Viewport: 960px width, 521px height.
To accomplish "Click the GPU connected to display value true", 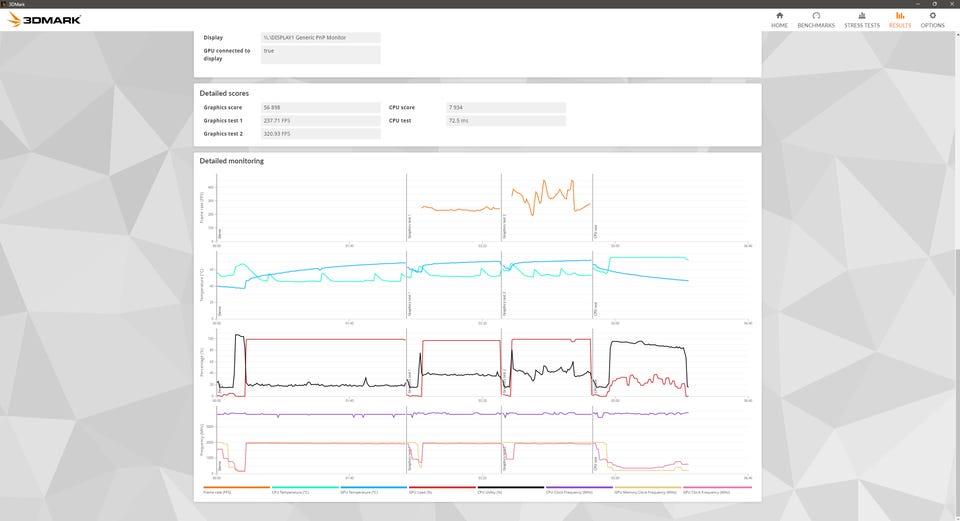I will (x=321, y=54).
